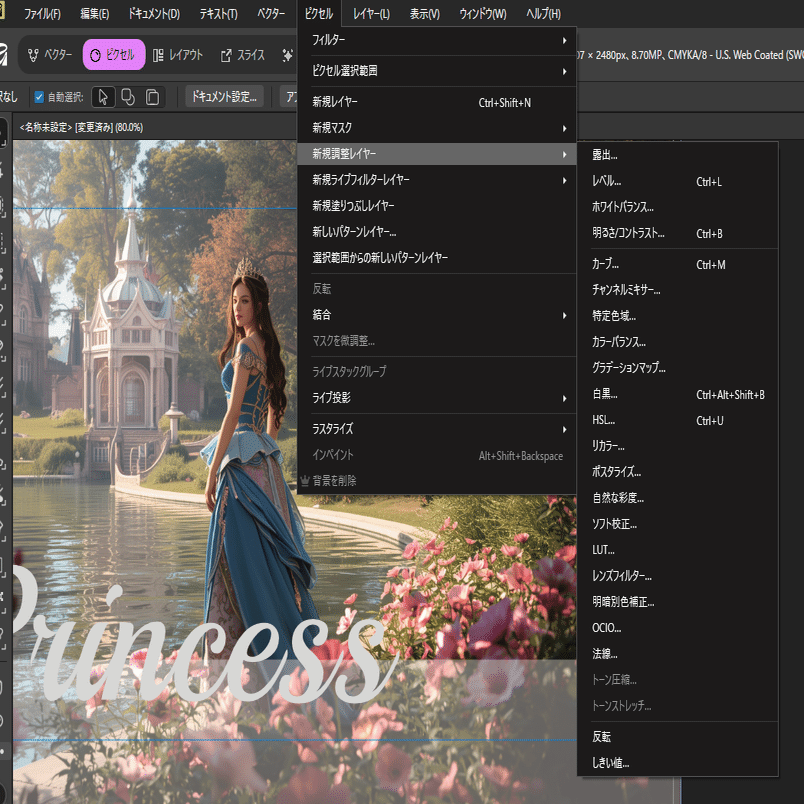
Task: Toggle the 自動選択 checkbox
Action: coord(39,97)
